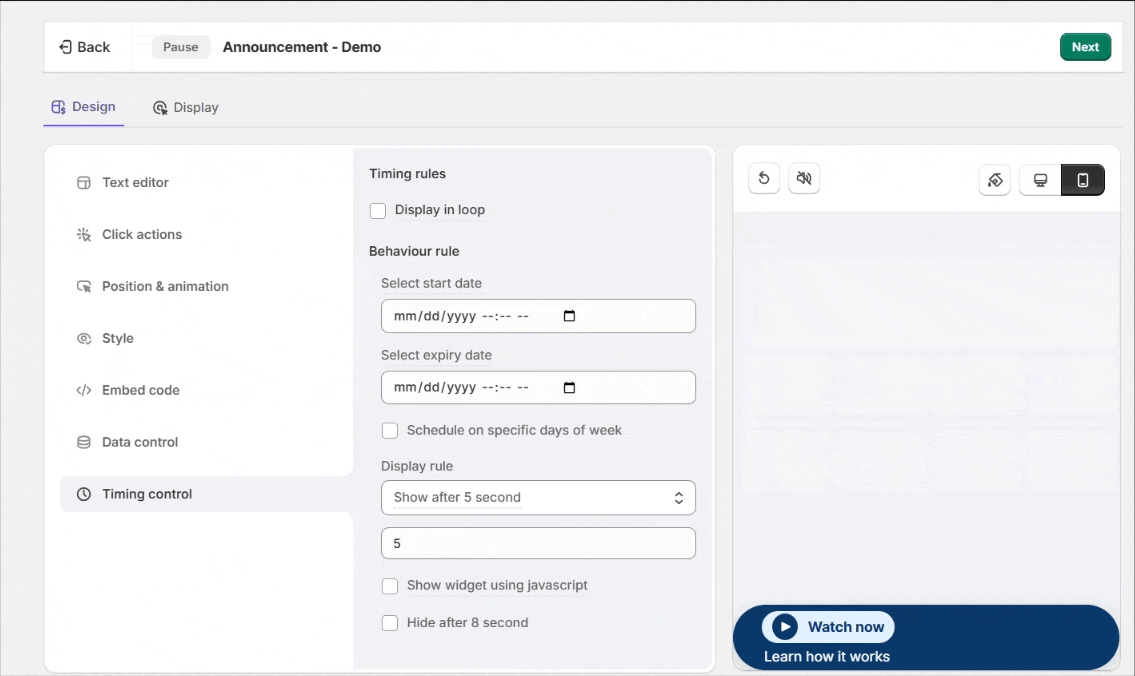The width and height of the screenshot is (1135, 676).
Task: Tick the Hide after 8 second checkbox
Action: (x=389, y=622)
